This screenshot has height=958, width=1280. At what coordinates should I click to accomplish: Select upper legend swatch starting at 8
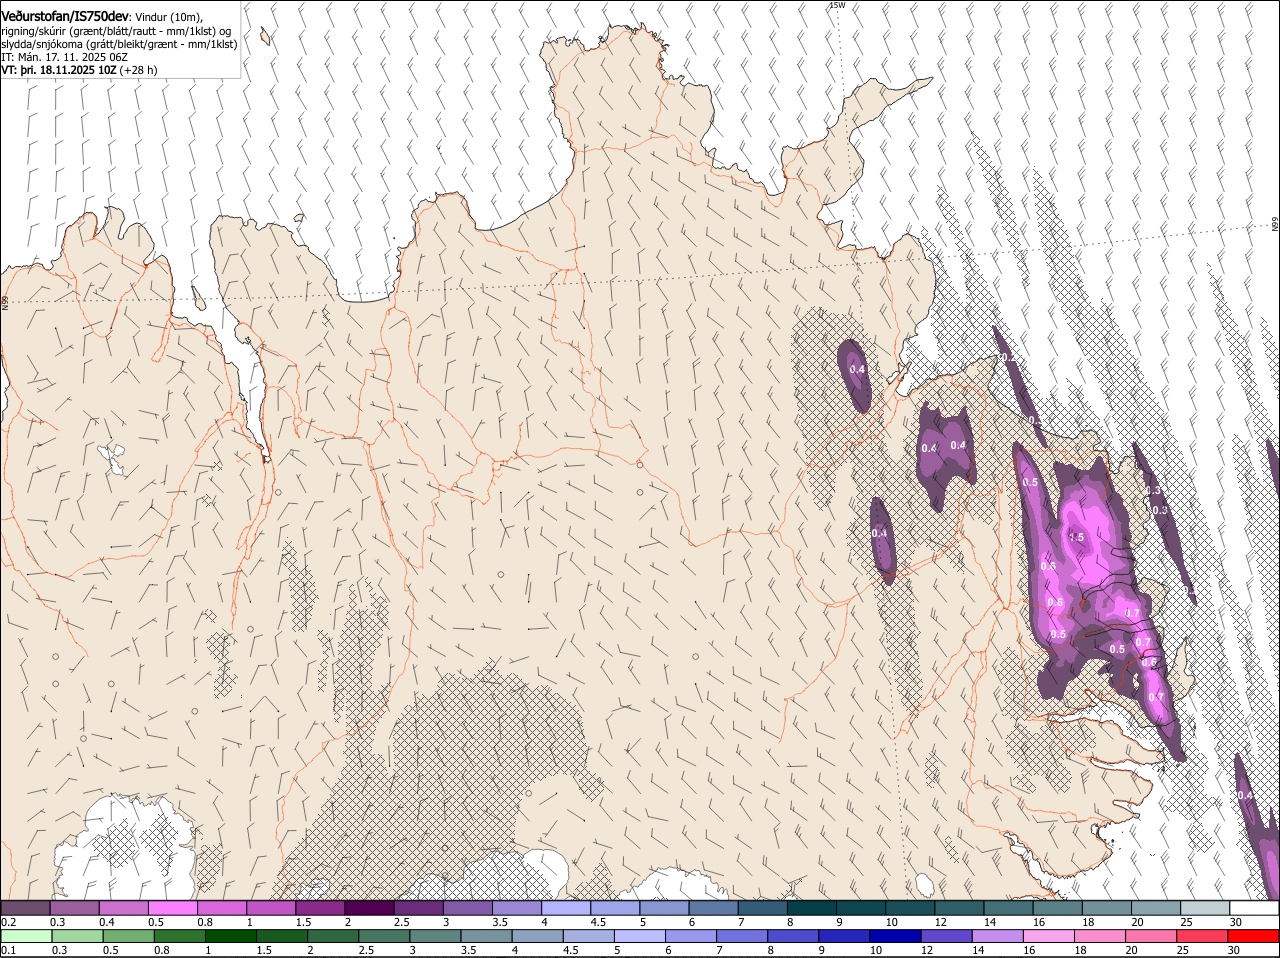(x=812, y=907)
